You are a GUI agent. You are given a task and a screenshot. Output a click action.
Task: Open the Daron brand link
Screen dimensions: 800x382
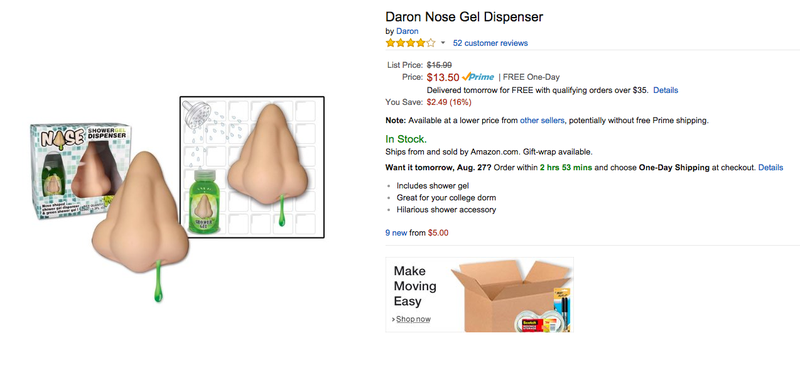(x=407, y=31)
